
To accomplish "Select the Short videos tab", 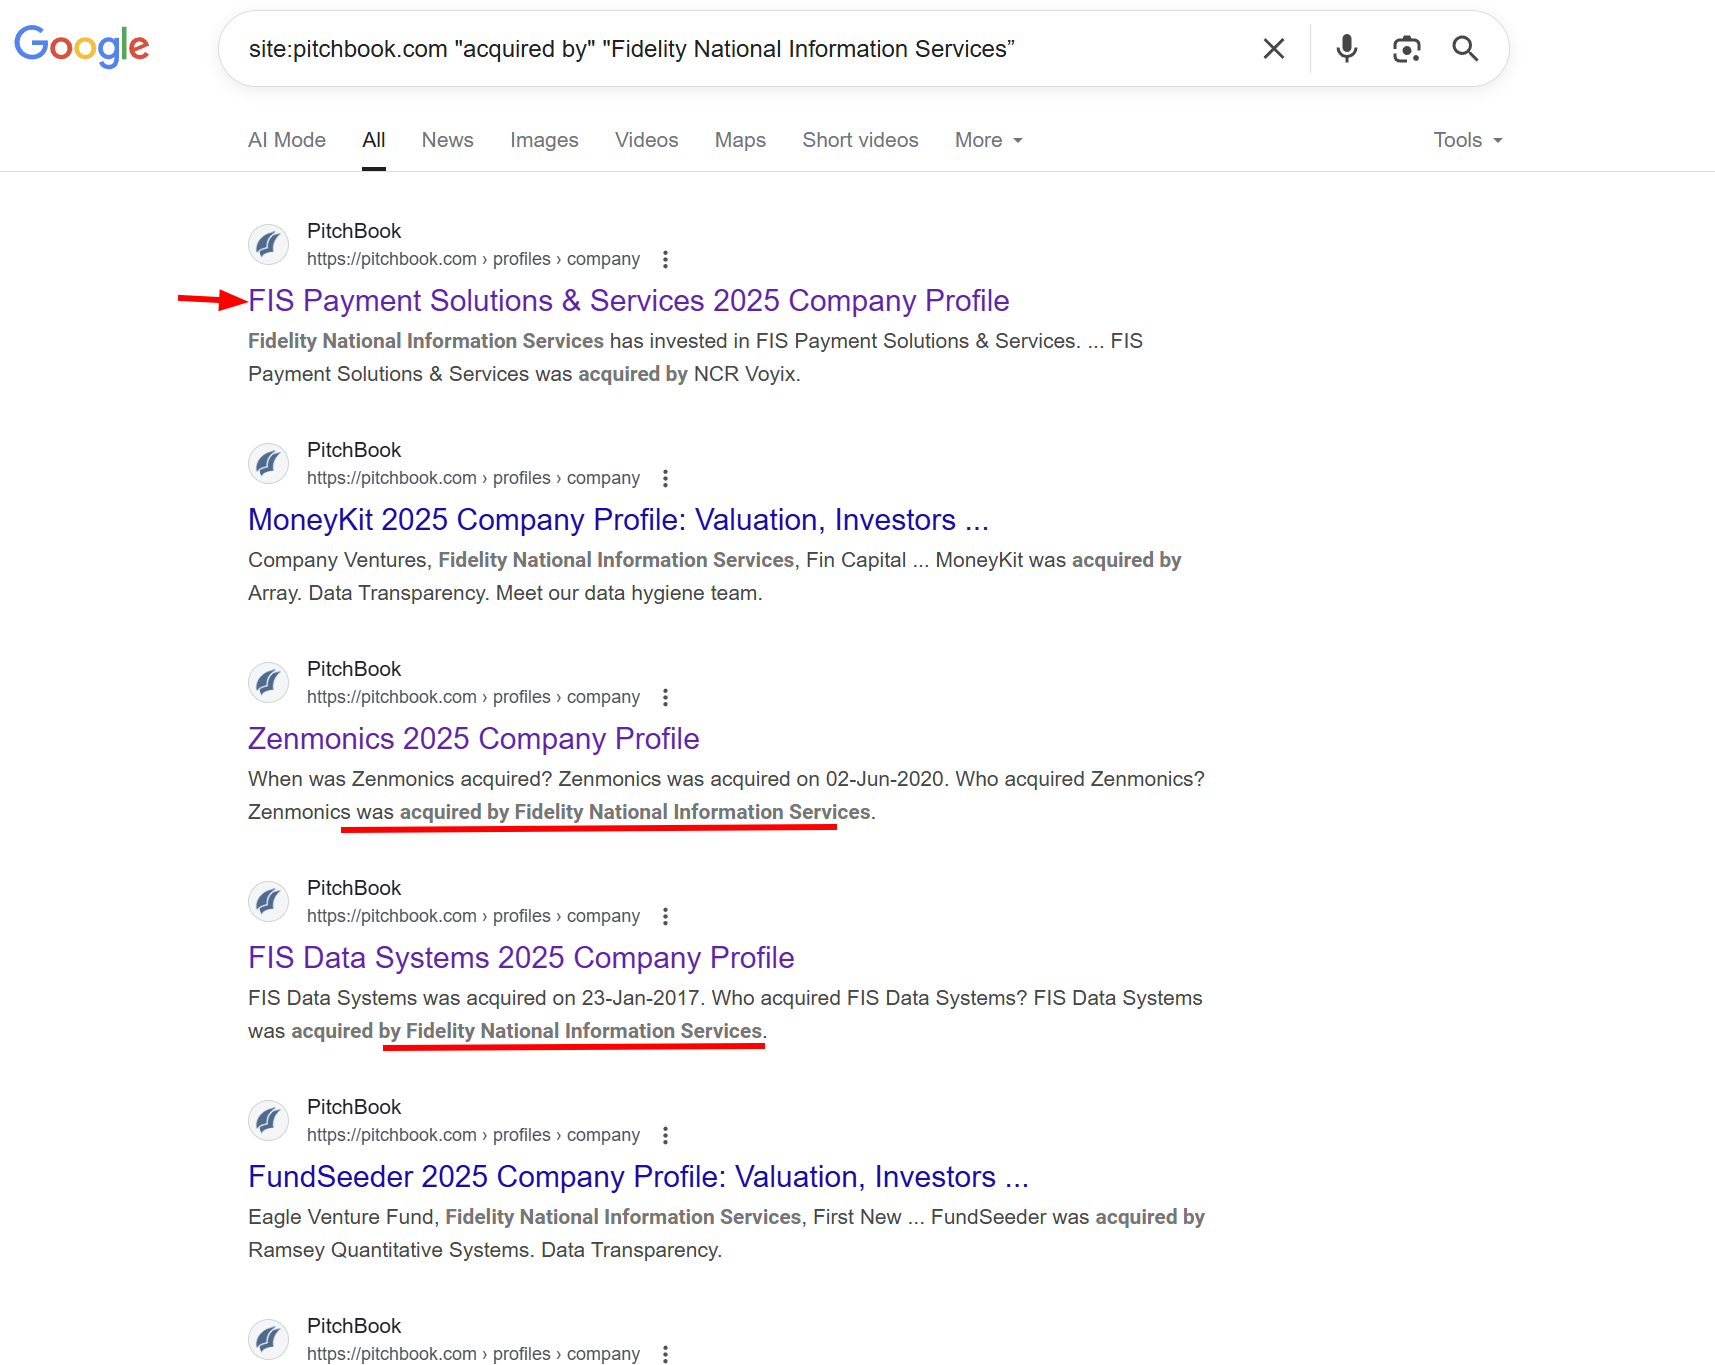I will [x=860, y=141].
